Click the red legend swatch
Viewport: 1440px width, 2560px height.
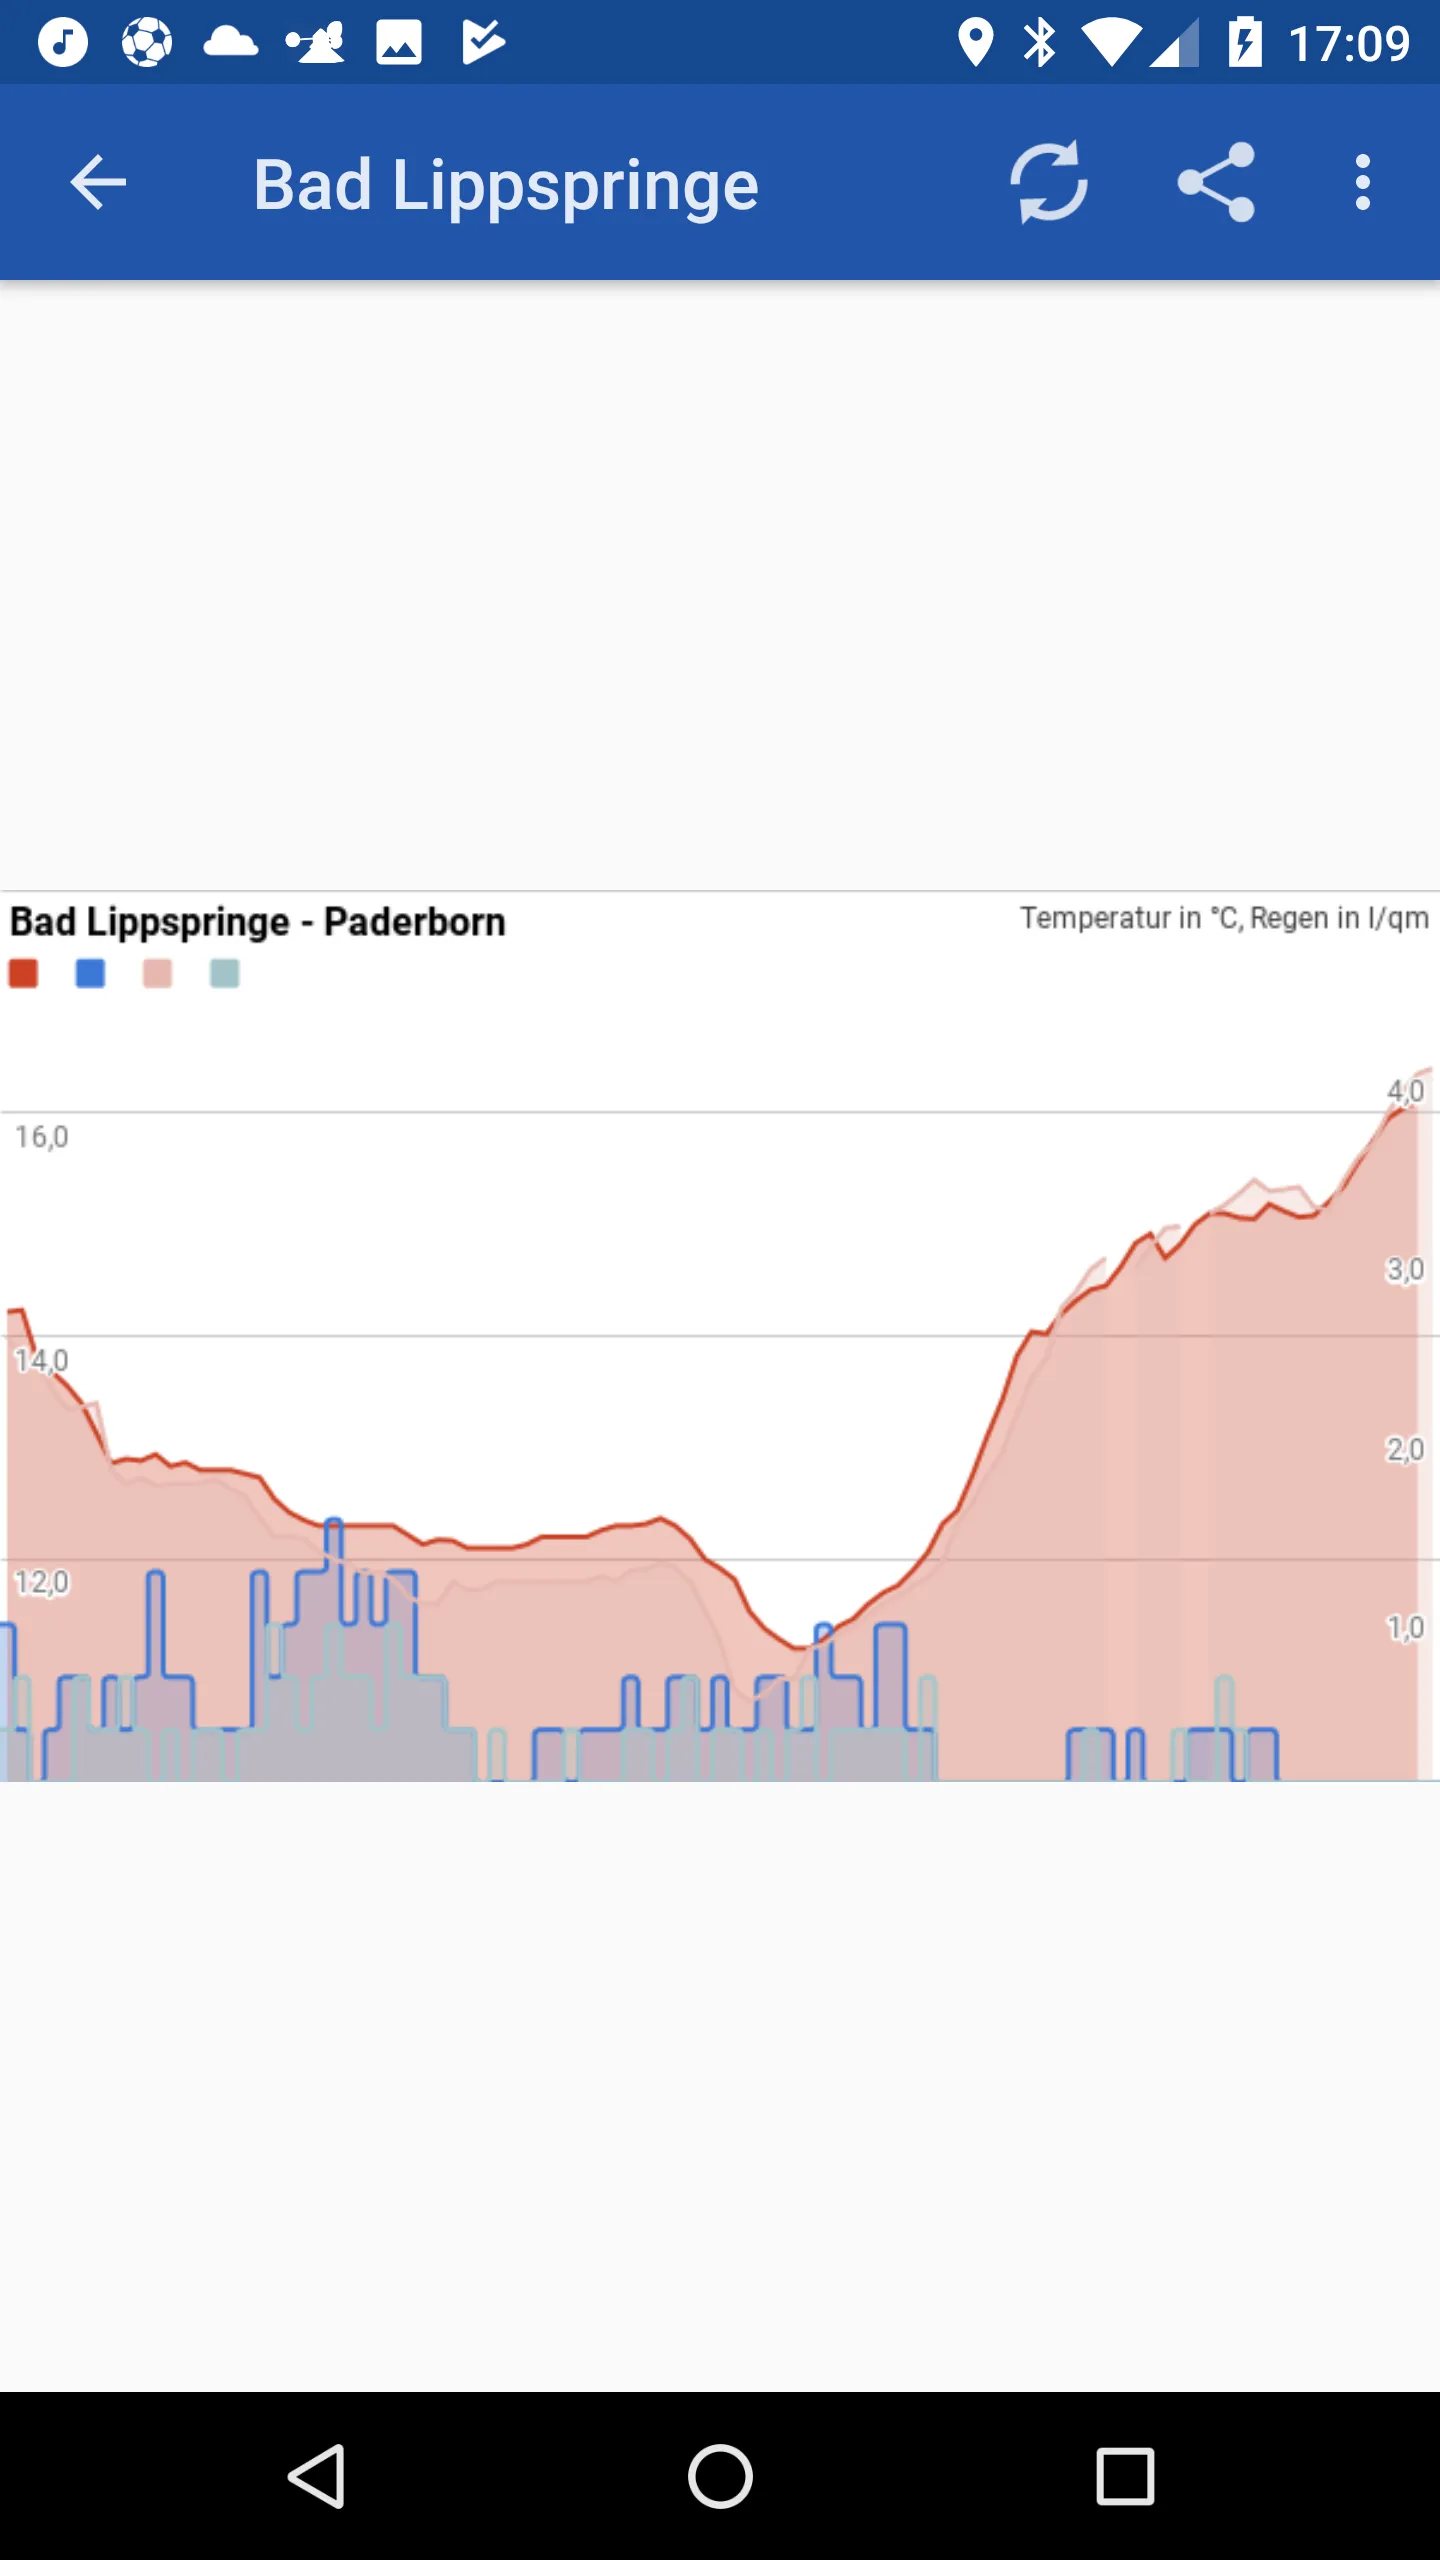[x=23, y=973]
